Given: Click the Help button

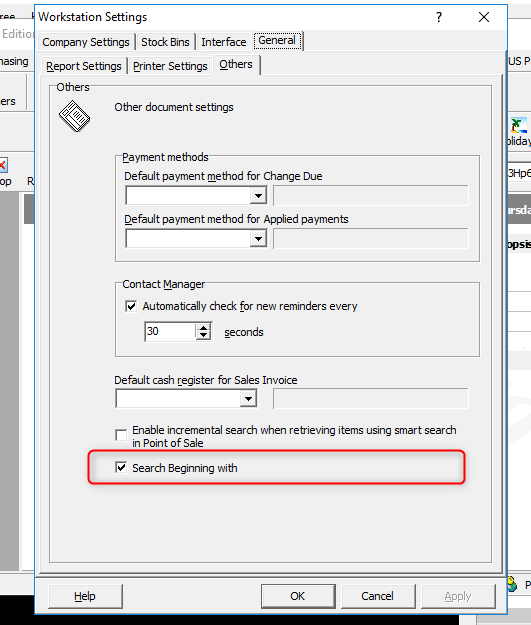Looking at the screenshot, I should click(x=85, y=596).
